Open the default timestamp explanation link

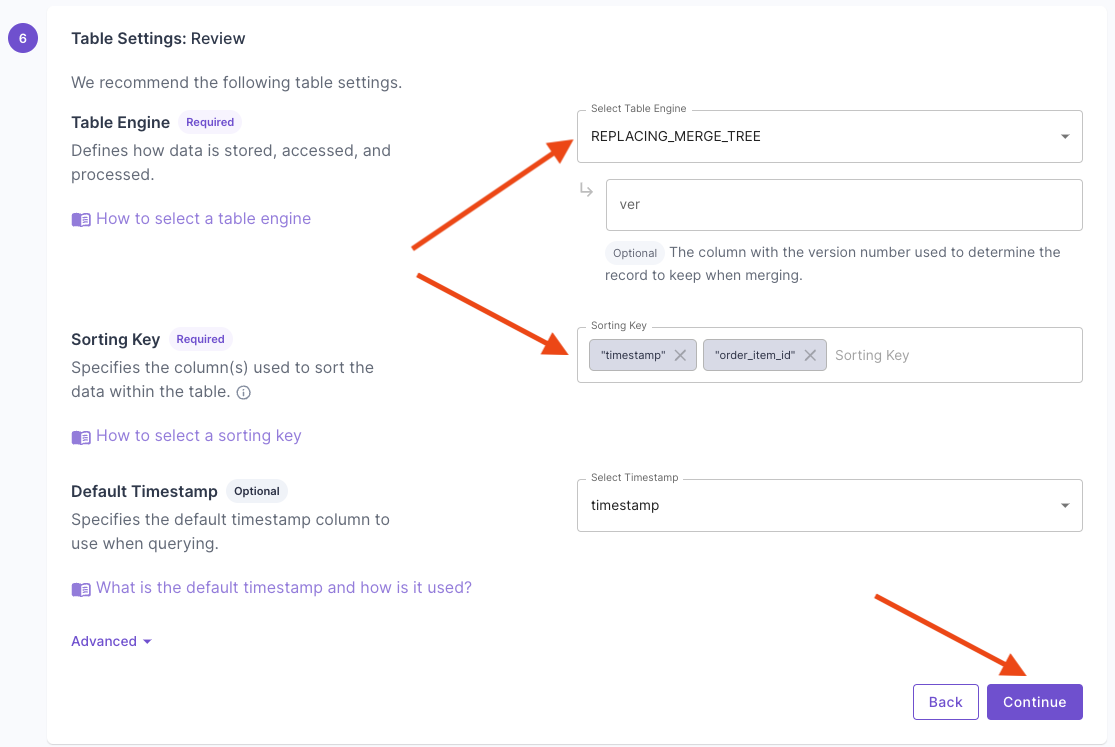[x=284, y=588]
